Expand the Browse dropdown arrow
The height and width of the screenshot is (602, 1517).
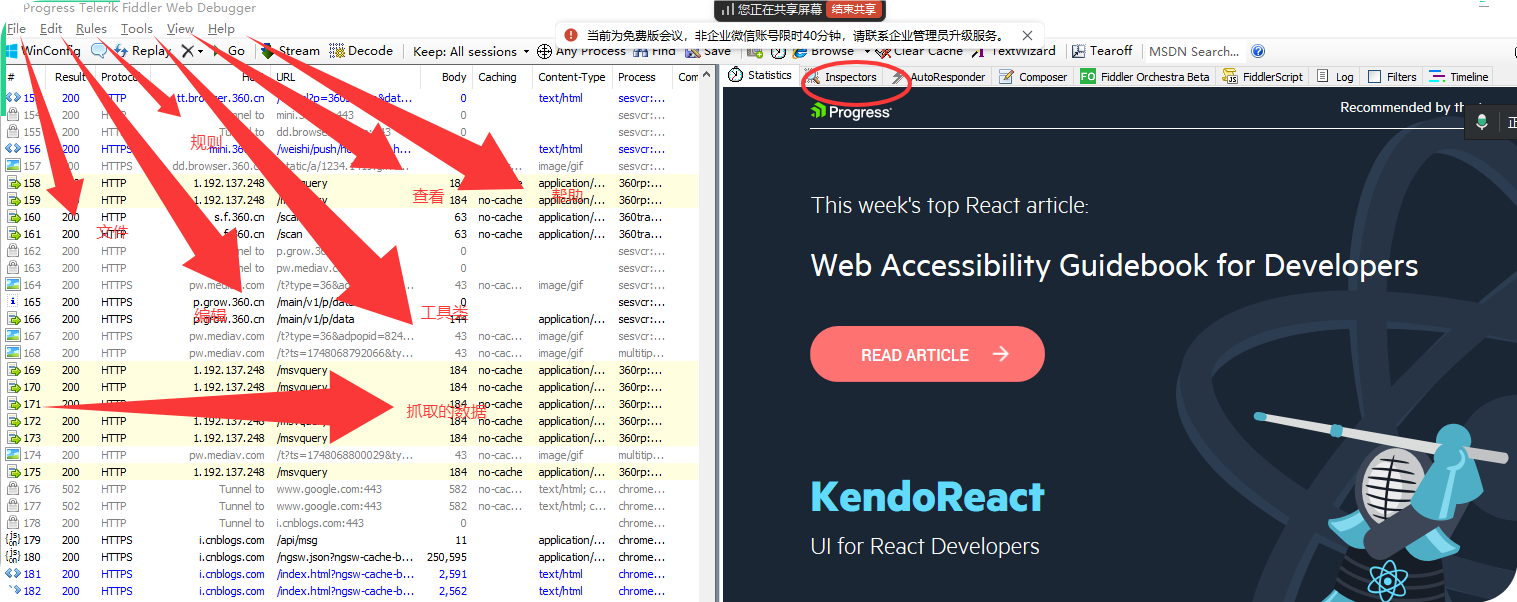click(867, 51)
